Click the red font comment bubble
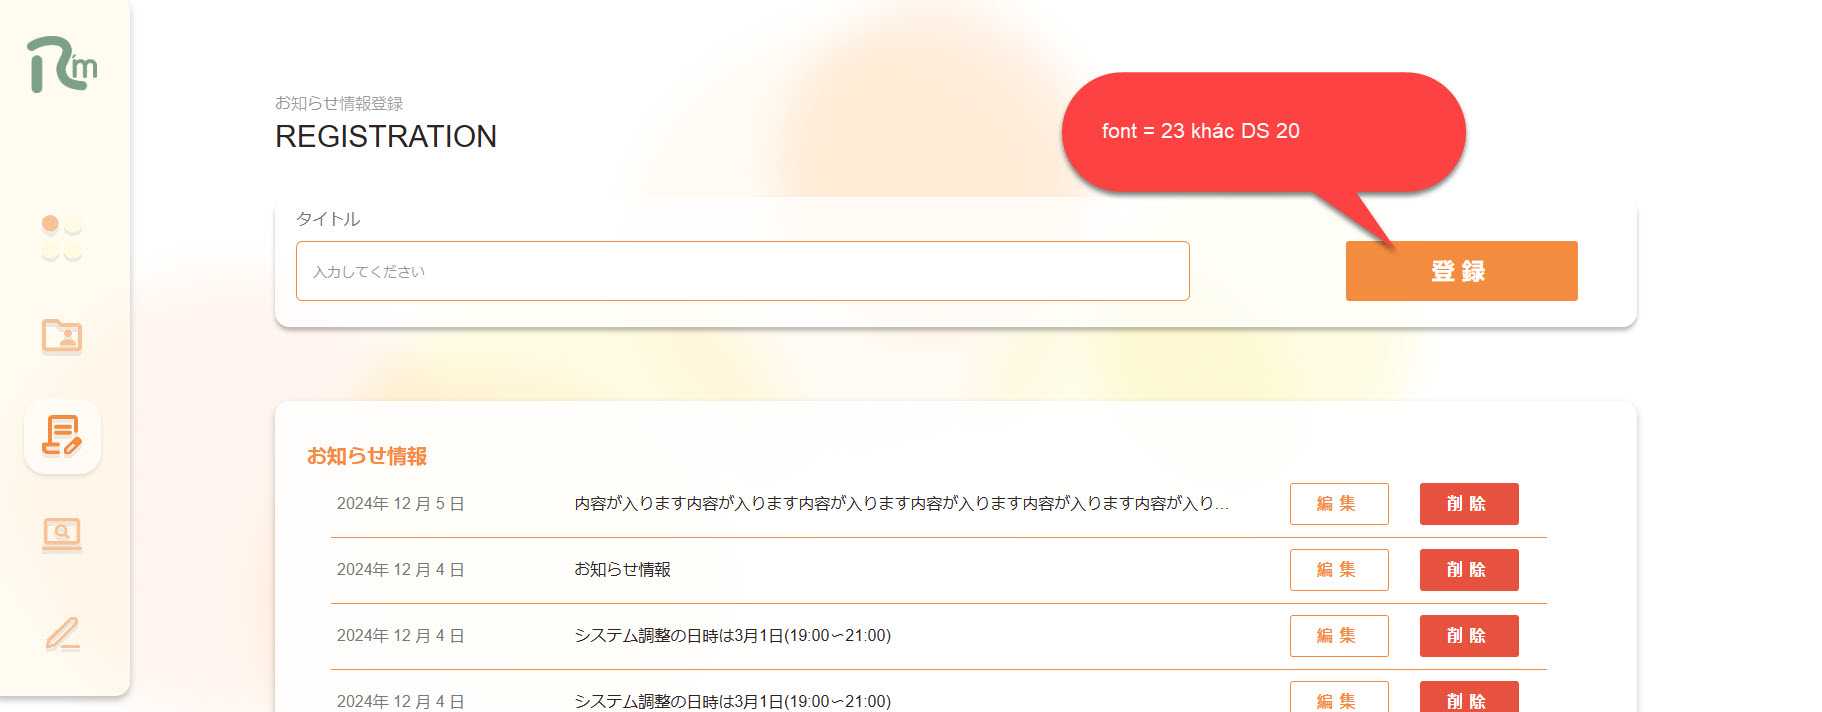Image resolution: width=1822 pixels, height=712 pixels. (1263, 132)
